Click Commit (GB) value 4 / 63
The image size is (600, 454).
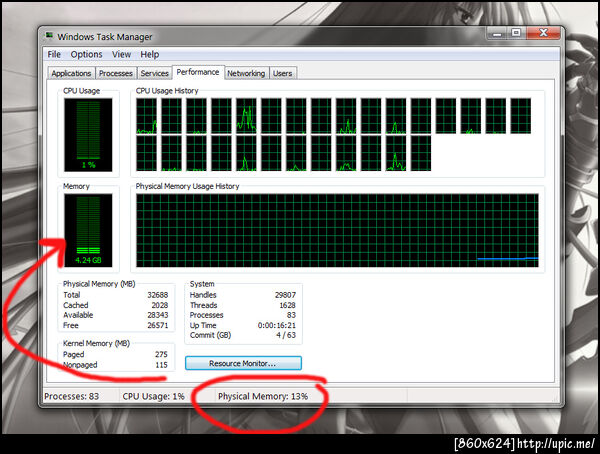click(286, 335)
